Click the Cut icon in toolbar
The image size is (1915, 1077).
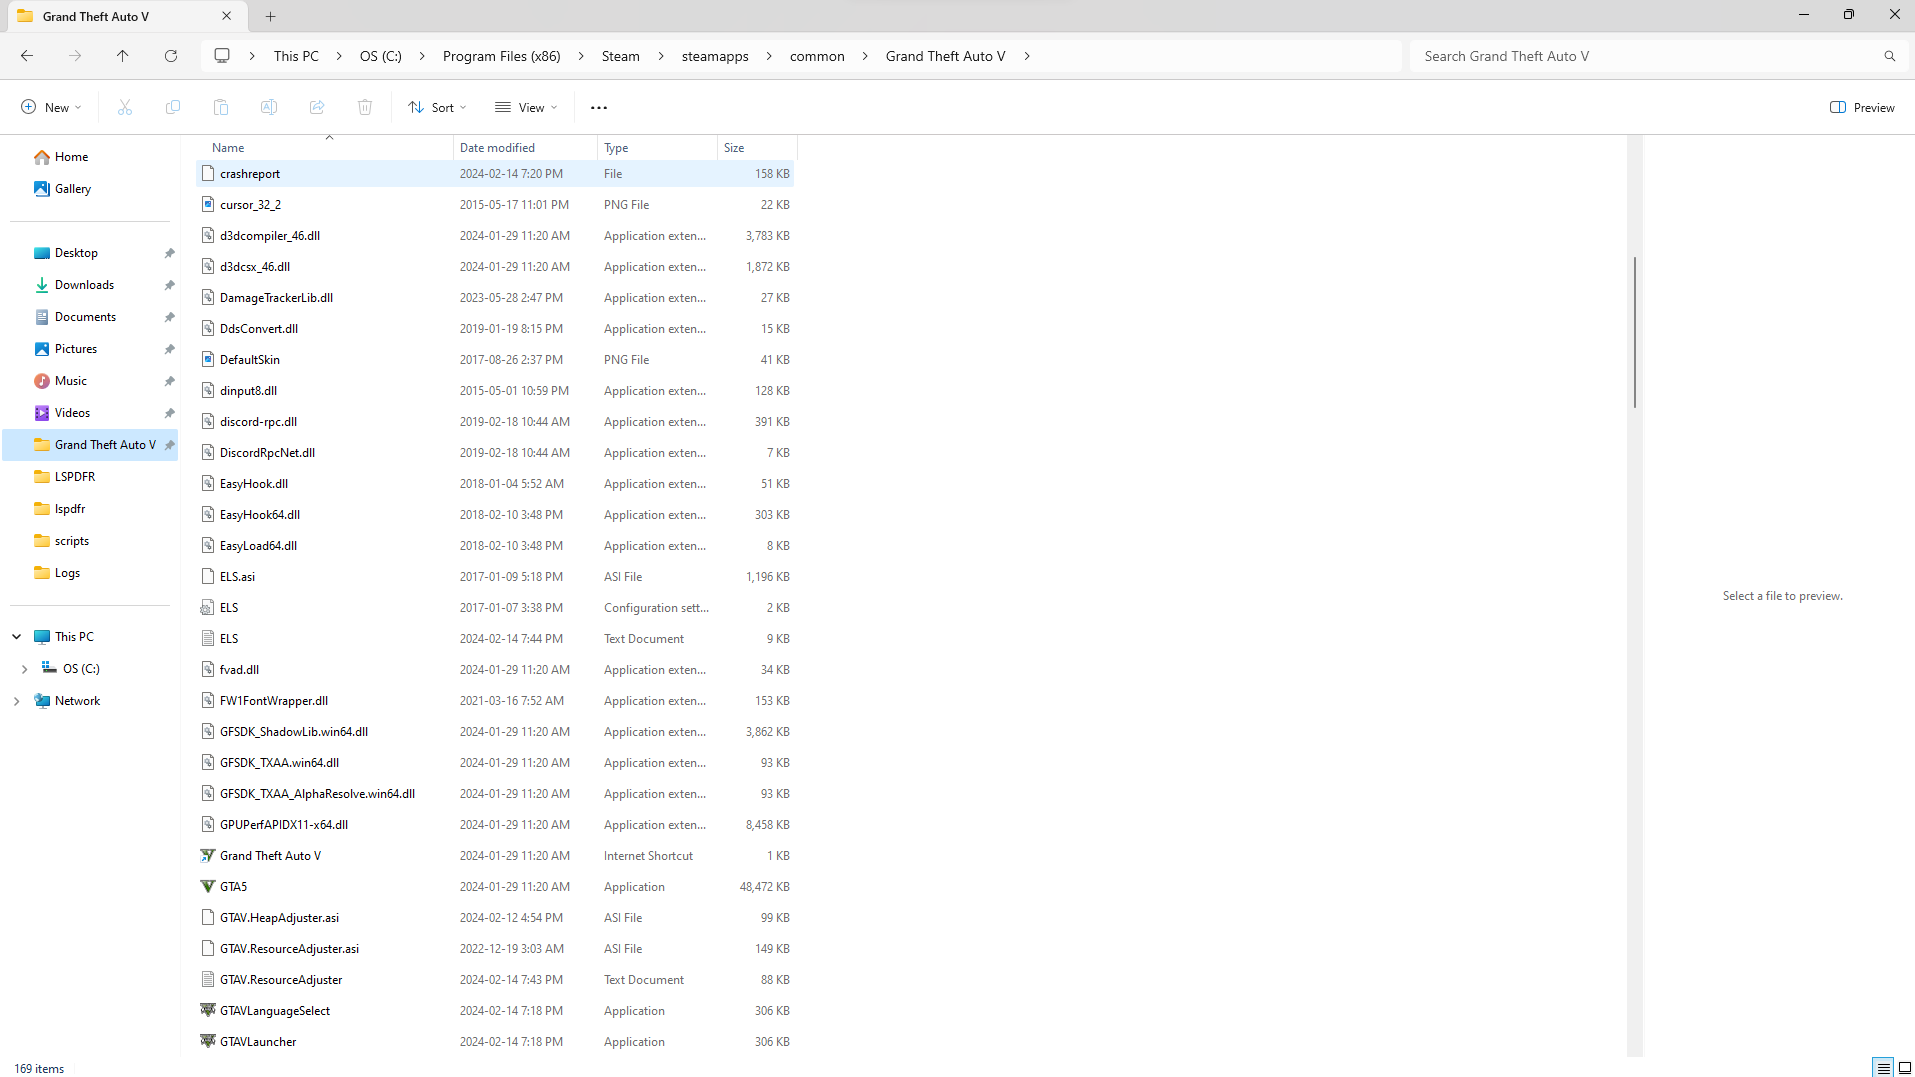(x=125, y=107)
